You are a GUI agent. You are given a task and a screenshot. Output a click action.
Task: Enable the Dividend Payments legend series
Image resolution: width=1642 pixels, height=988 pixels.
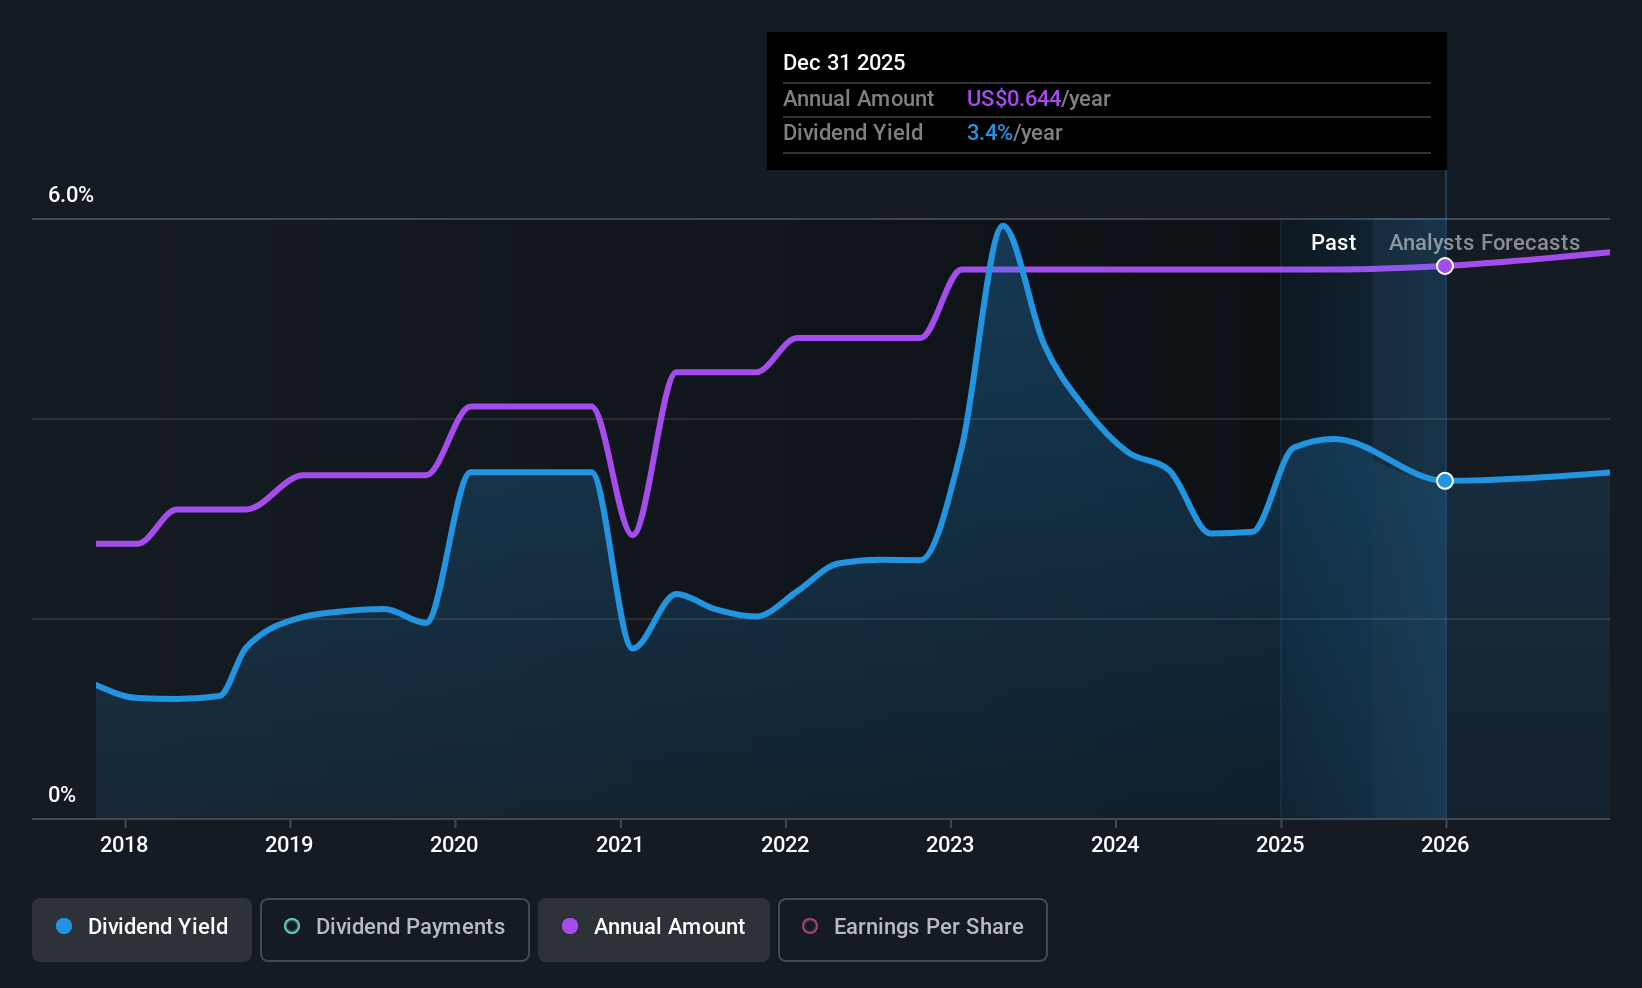(394, 927)
